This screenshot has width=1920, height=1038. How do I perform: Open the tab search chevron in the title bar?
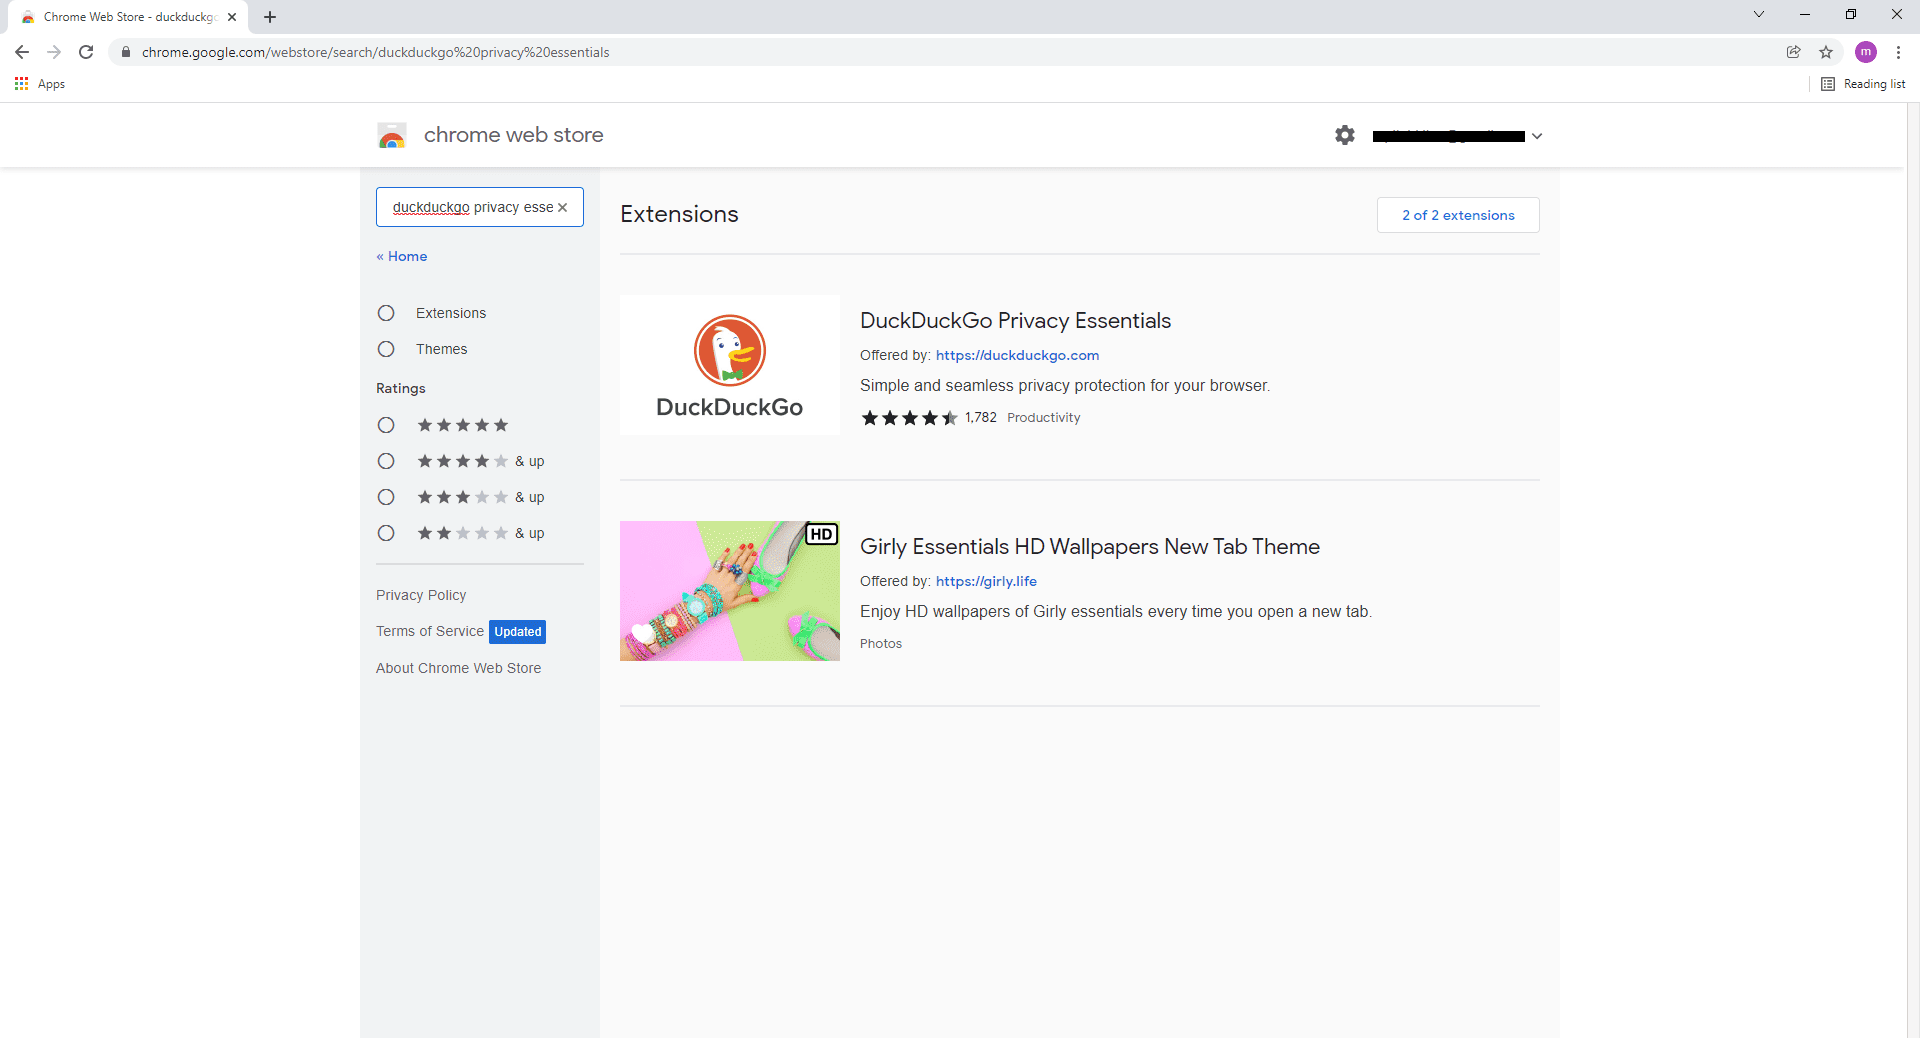[1759, 14]
